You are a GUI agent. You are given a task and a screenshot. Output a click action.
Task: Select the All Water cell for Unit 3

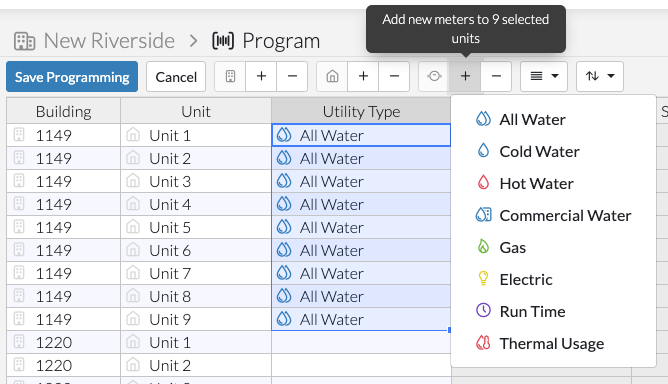(x=361, y=181)
